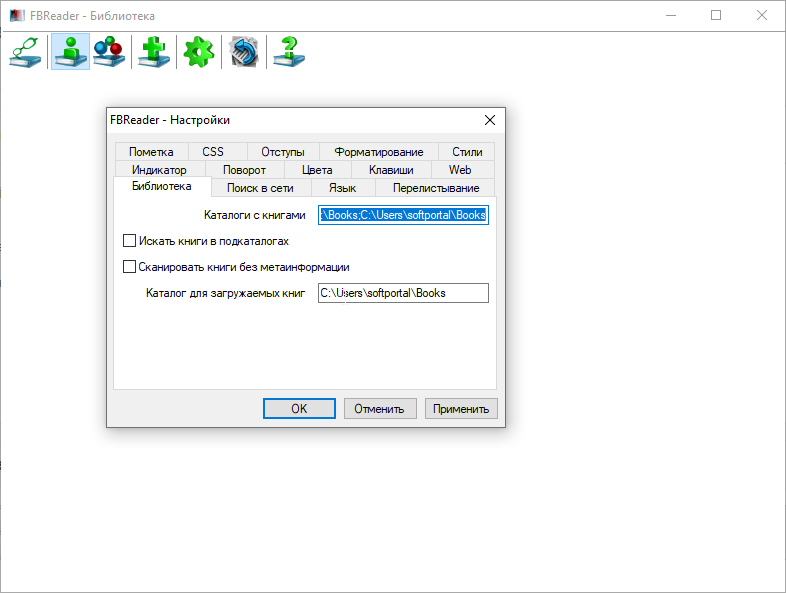Switch to the Язык tab
Image resolution: width=786 pixels, height=593 pixels.
click(343, 188)
